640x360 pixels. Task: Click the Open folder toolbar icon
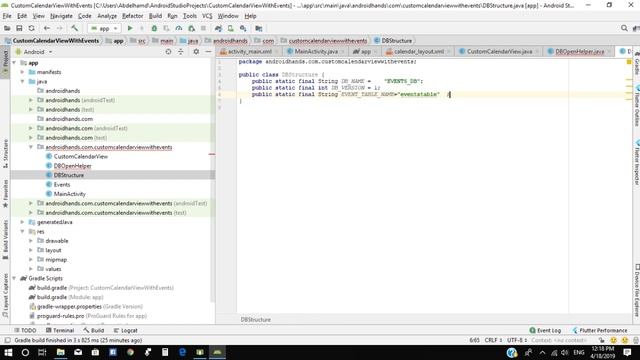pyautogui.click(x=7, y=28)
